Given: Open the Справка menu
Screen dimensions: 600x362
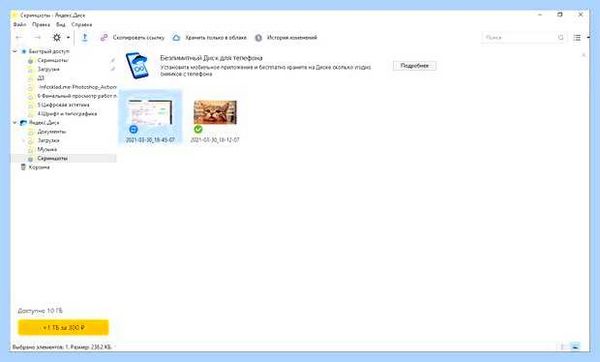Looking at the screenshot, I should pos(82,24).
